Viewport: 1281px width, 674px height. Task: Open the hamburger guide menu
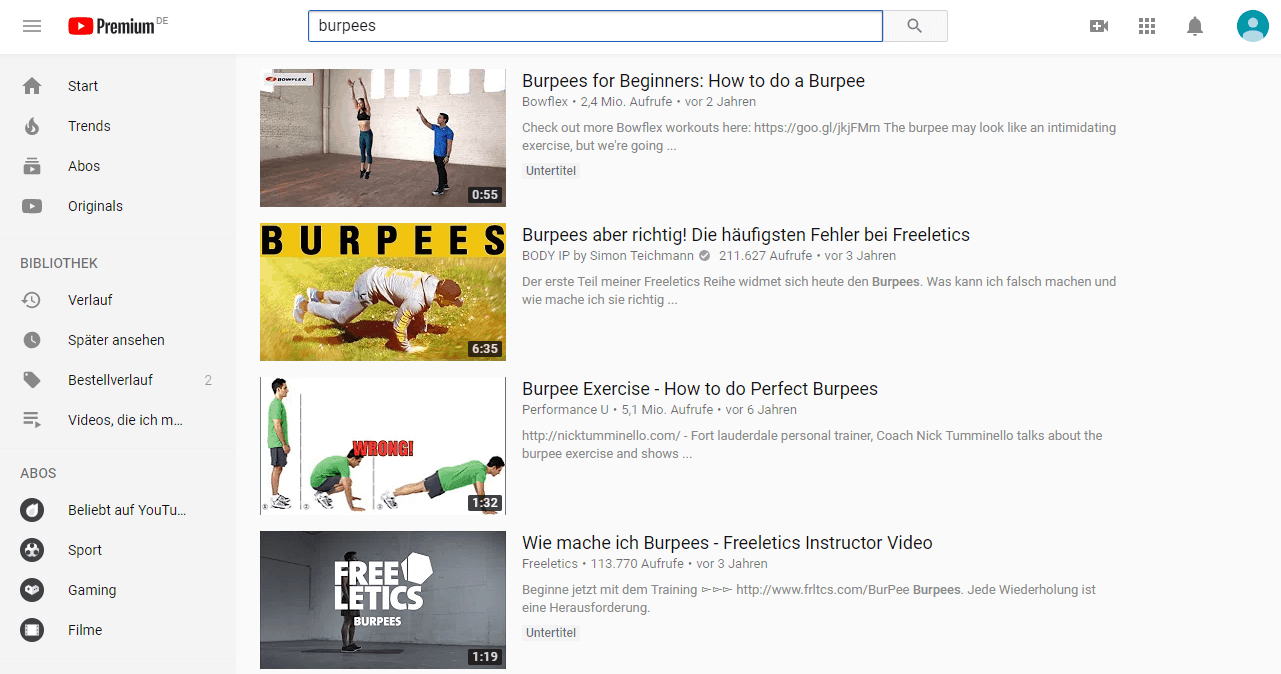point(32,26)
